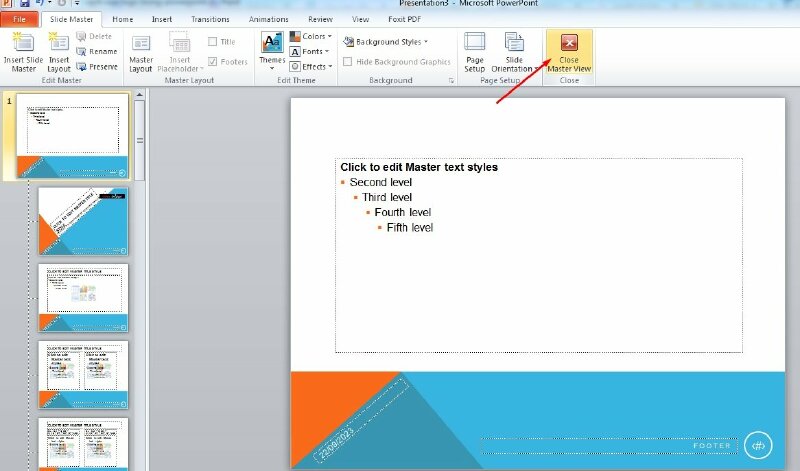800x471 pixels.
Task: Switch to the Review tab
Action: [x=320, y=19]
